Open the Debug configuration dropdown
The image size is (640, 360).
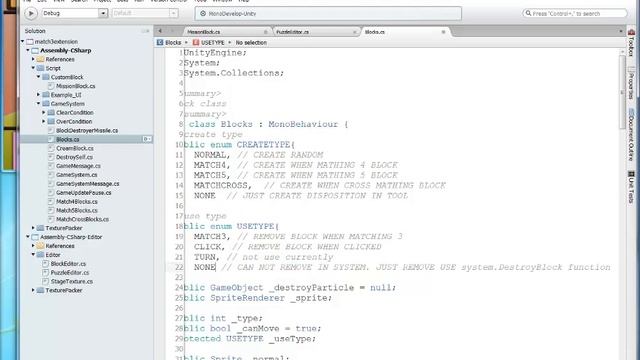click(x=75, y=13)
